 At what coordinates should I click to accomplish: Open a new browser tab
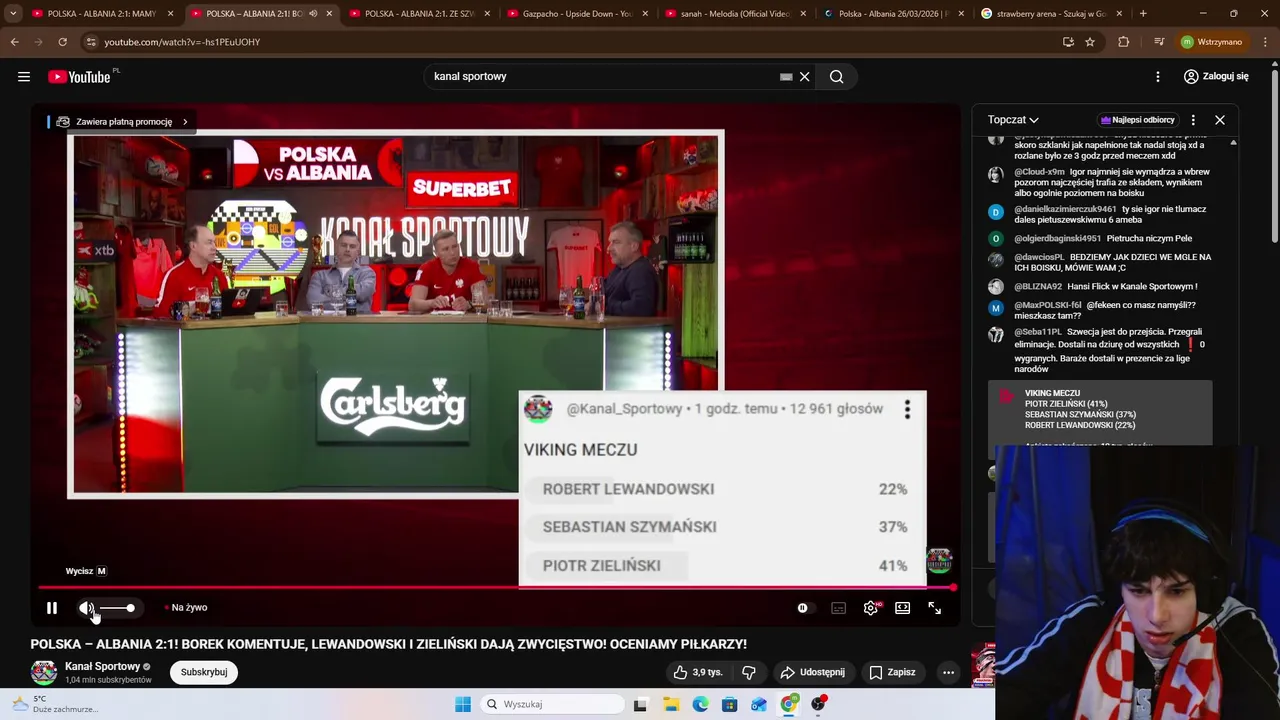pyautogui.click(x=1143, y=14)
